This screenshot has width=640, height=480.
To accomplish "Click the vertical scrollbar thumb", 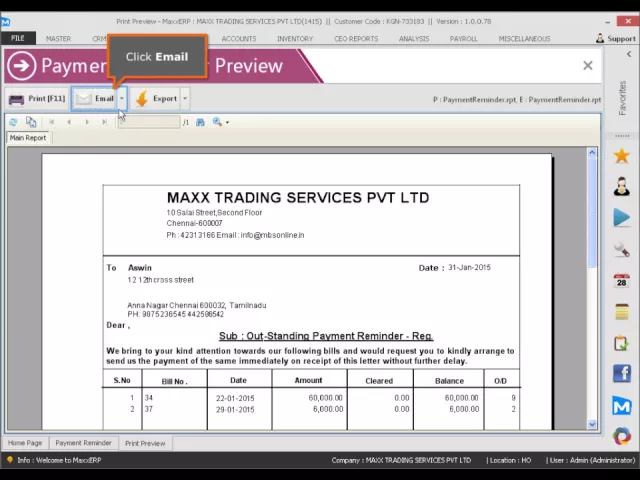I will click(592, 212).
